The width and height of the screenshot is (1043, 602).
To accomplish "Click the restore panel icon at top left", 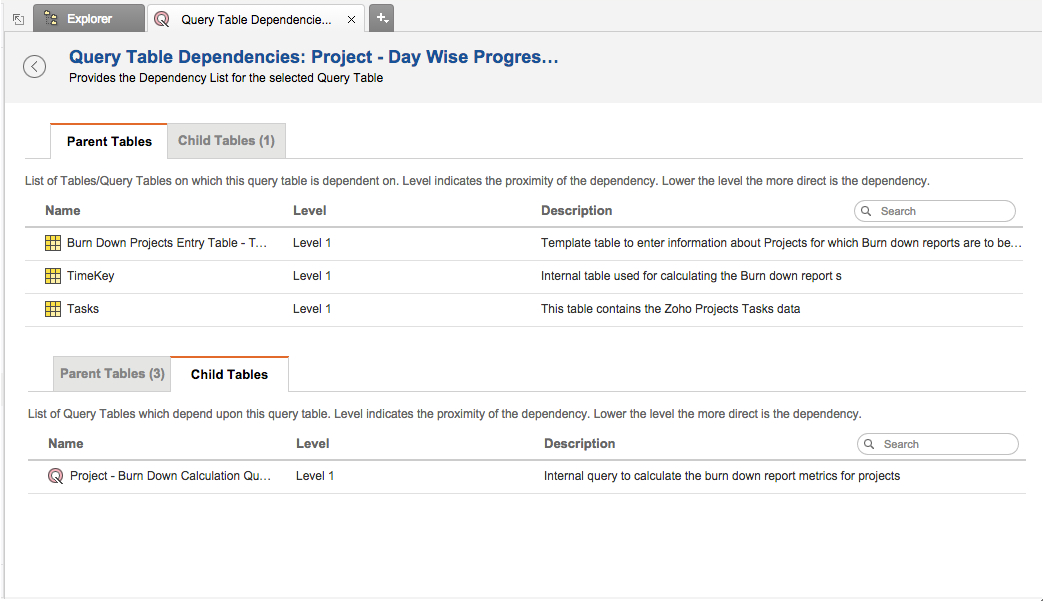I will pyautogui.click(x=18, y=19).
